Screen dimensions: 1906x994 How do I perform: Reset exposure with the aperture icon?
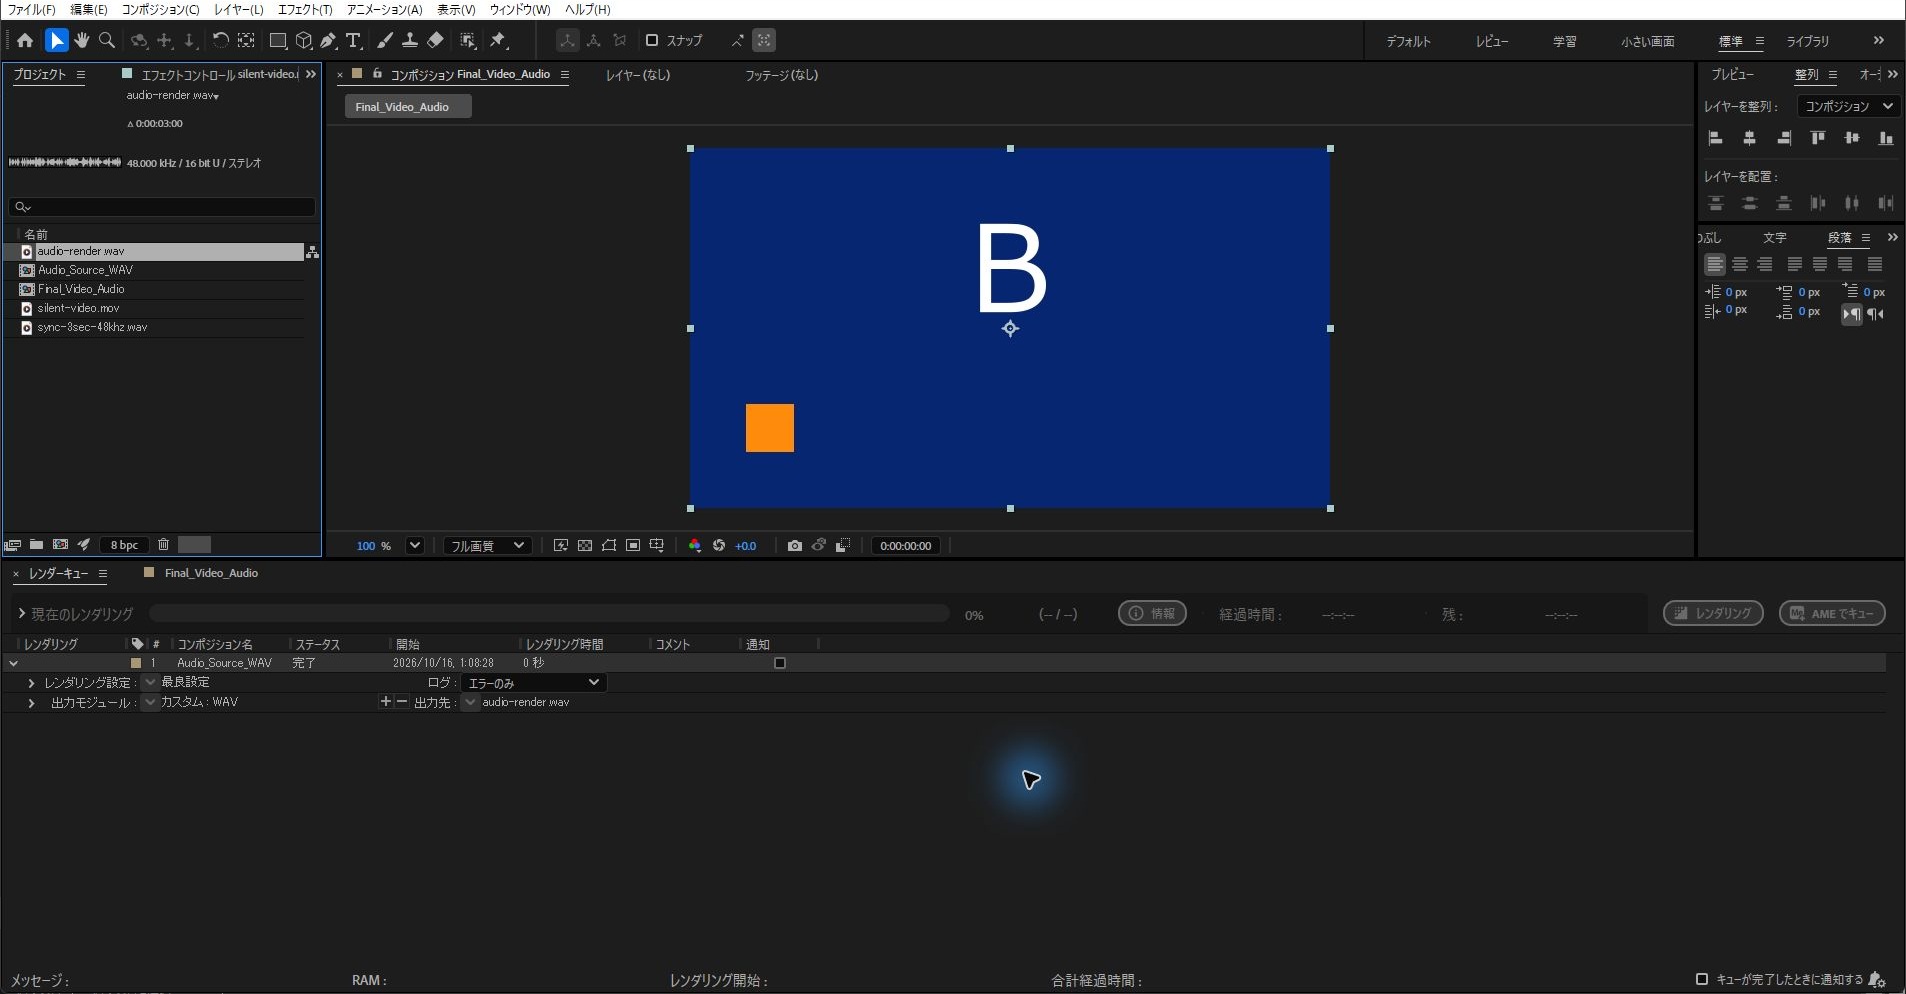[x=718, y=546]
